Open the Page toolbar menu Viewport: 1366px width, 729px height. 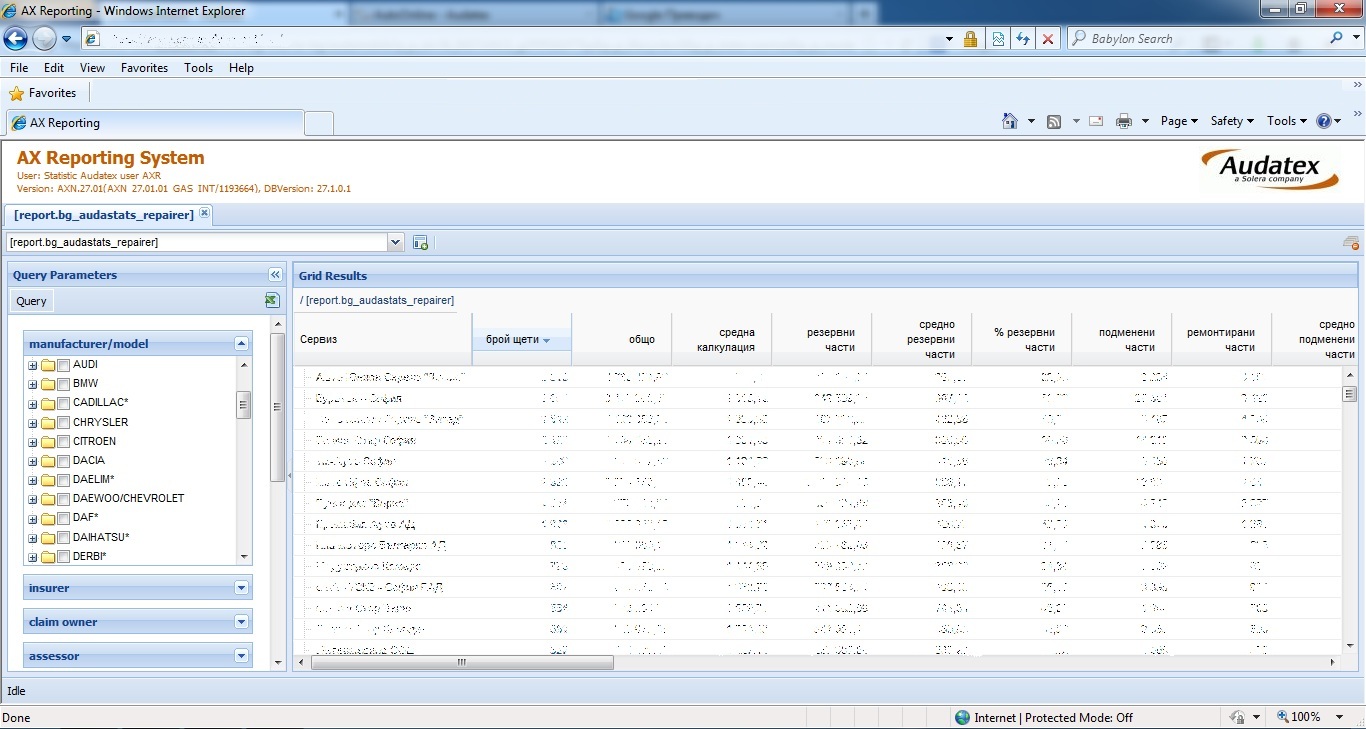click(x=1179, y=121)
